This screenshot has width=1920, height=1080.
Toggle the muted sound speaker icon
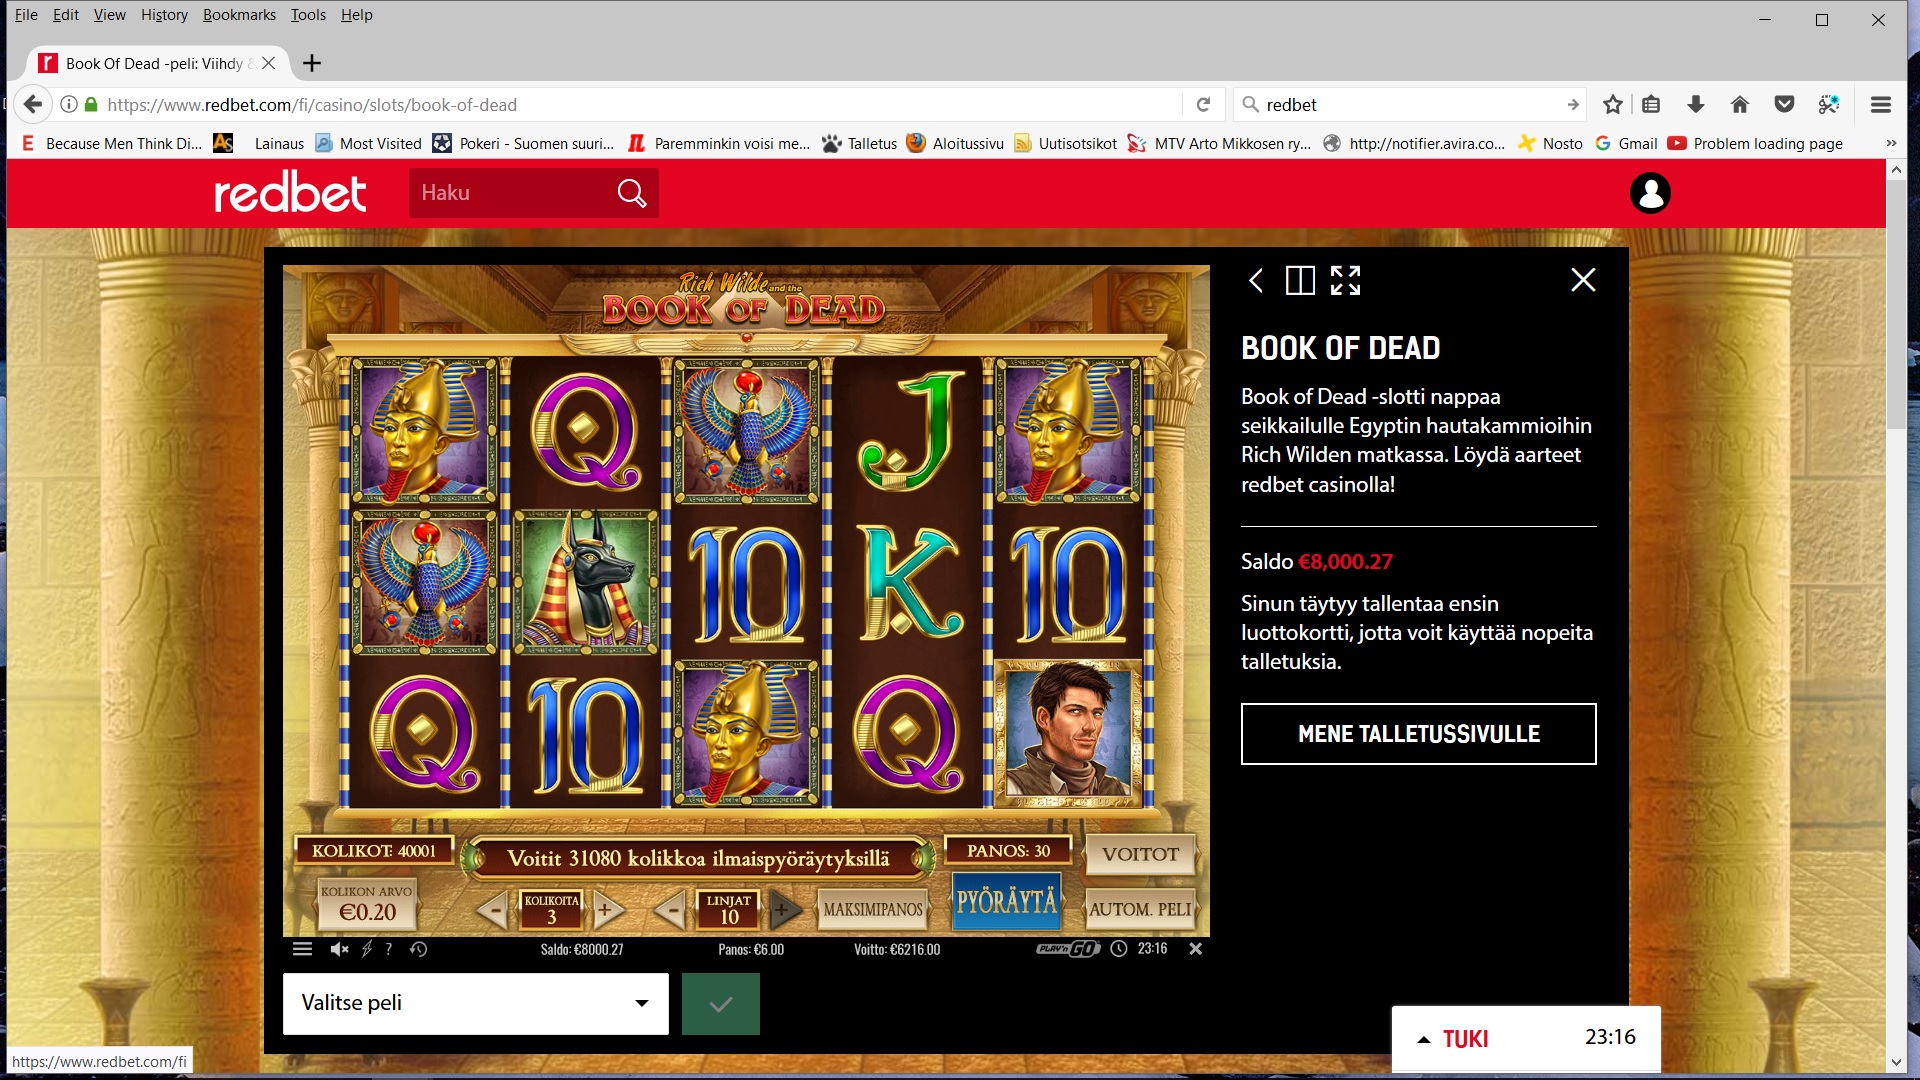click(340, 949)
